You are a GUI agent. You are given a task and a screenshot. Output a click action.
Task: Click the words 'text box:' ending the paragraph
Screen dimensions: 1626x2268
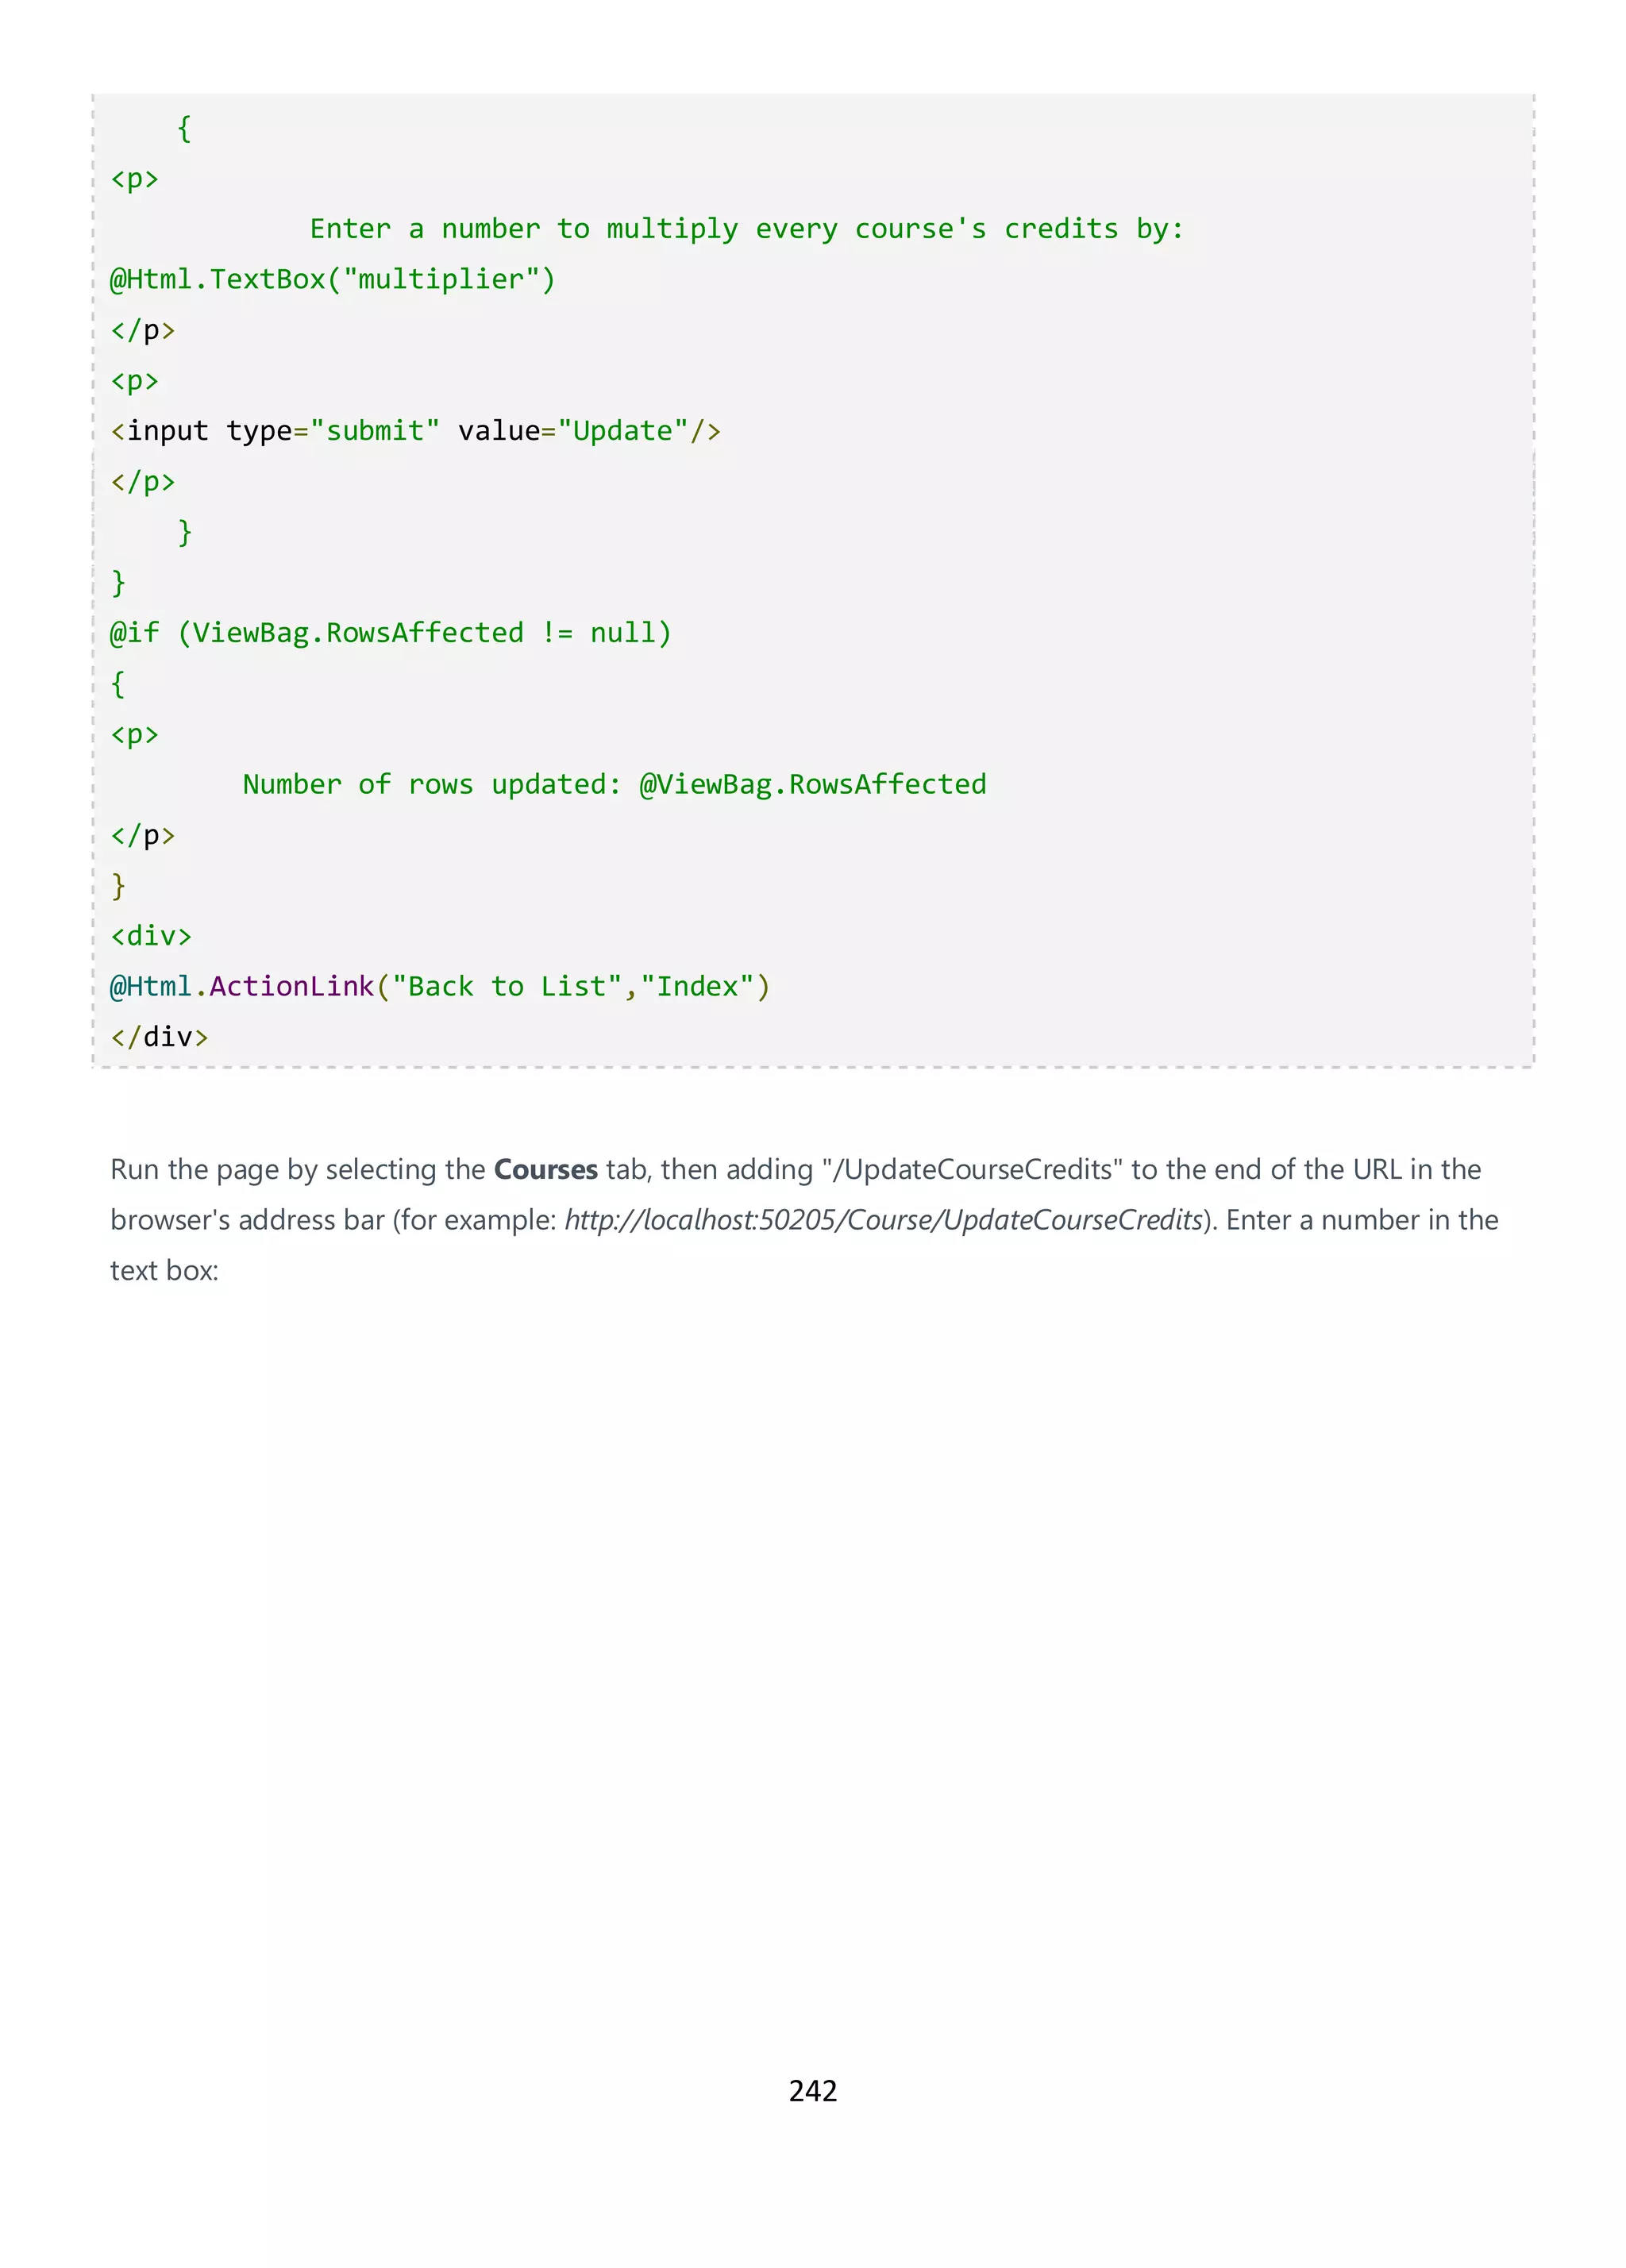pyautogui.click(x=164, y=1270)
